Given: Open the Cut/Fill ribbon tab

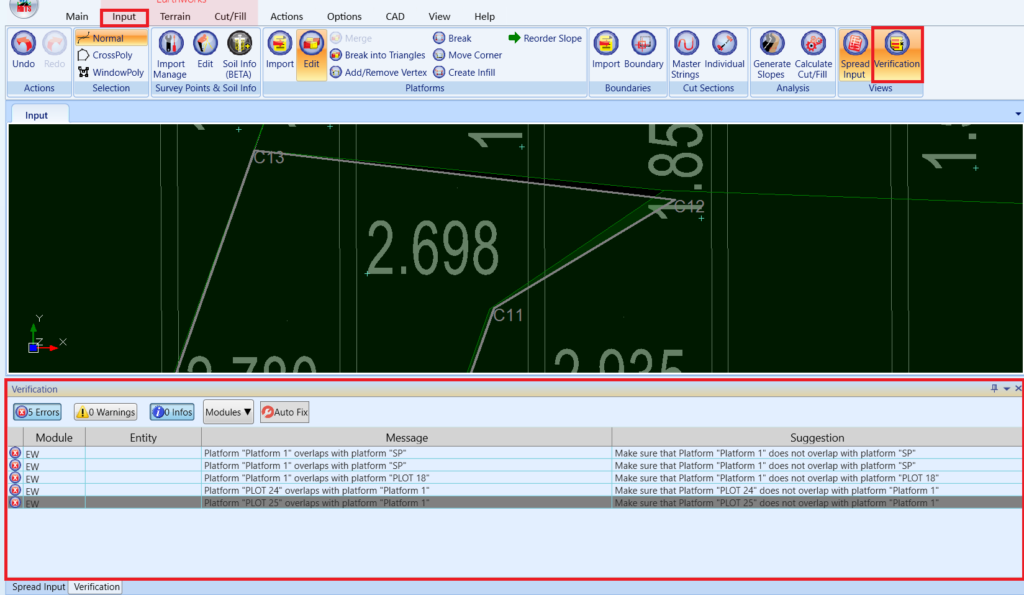Looking at the screenshot, I should point(231,16).
